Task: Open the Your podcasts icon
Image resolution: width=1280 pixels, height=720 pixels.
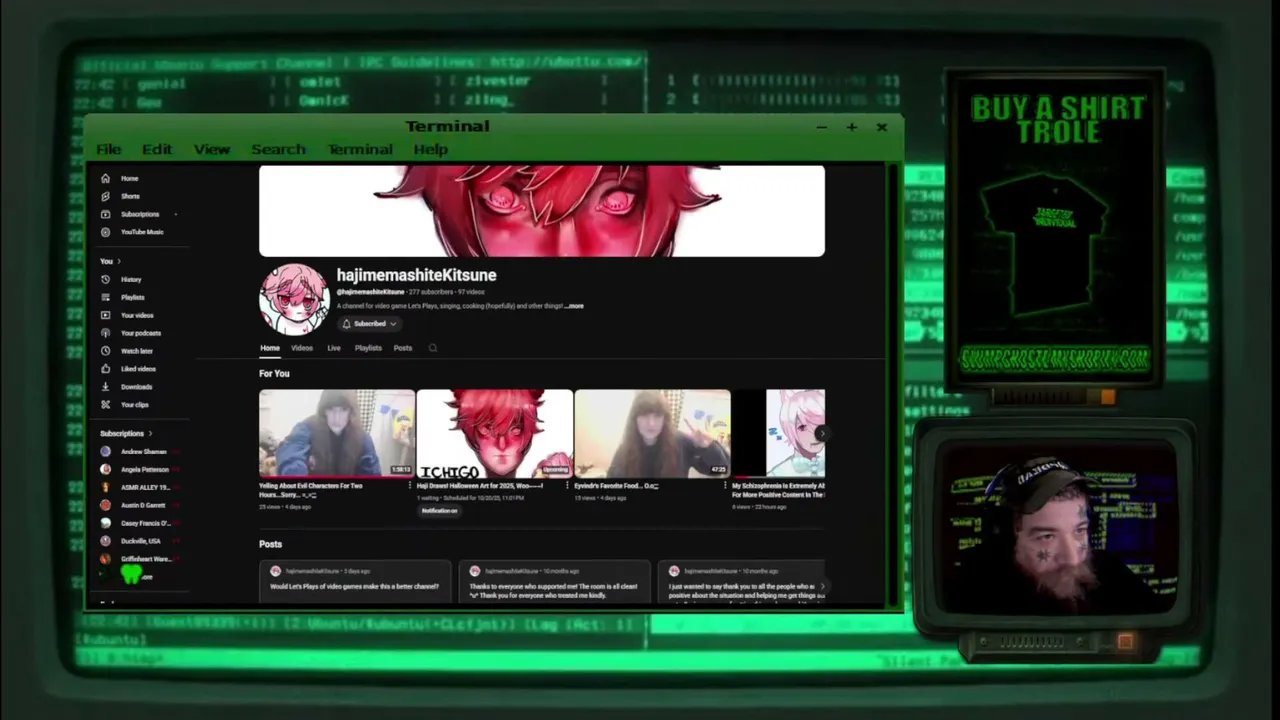Action: coord(105,333)
